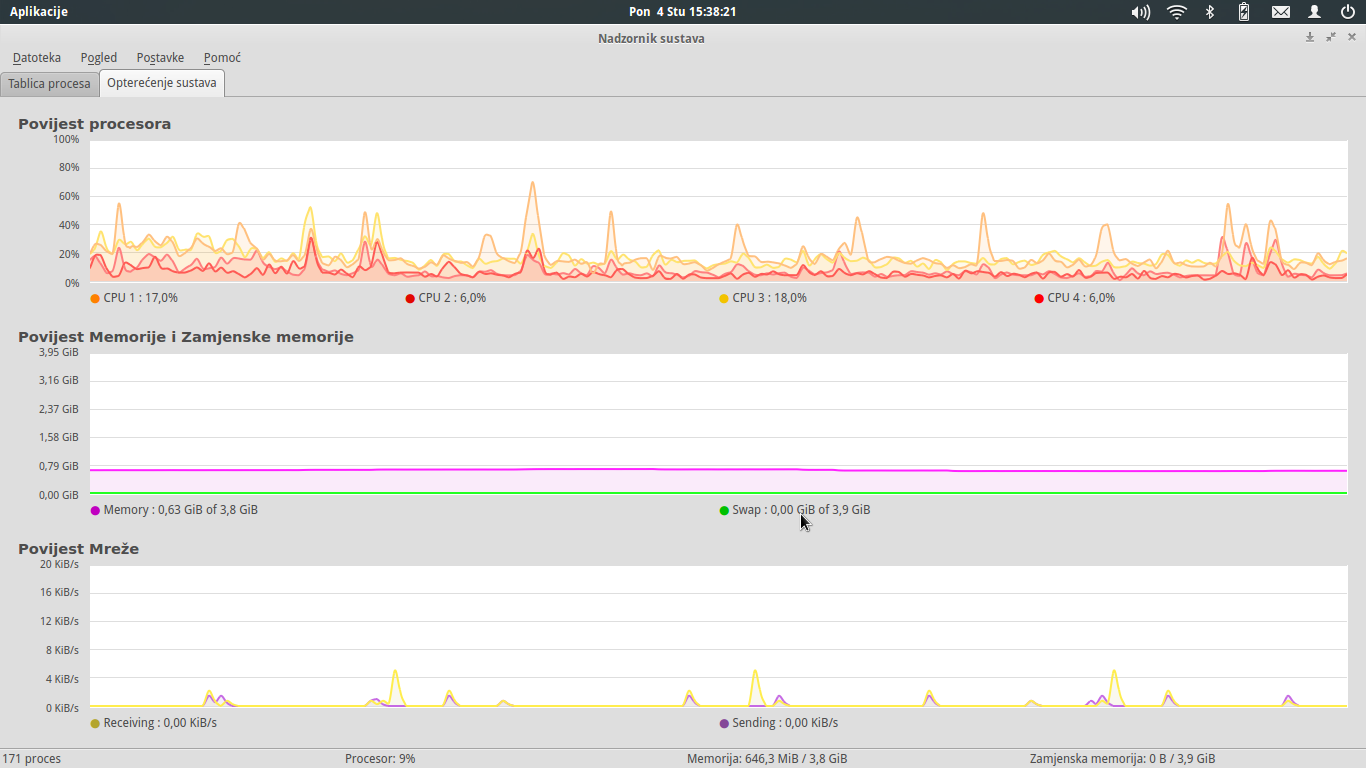Open the Pogled menu

[x=99, y=58]
